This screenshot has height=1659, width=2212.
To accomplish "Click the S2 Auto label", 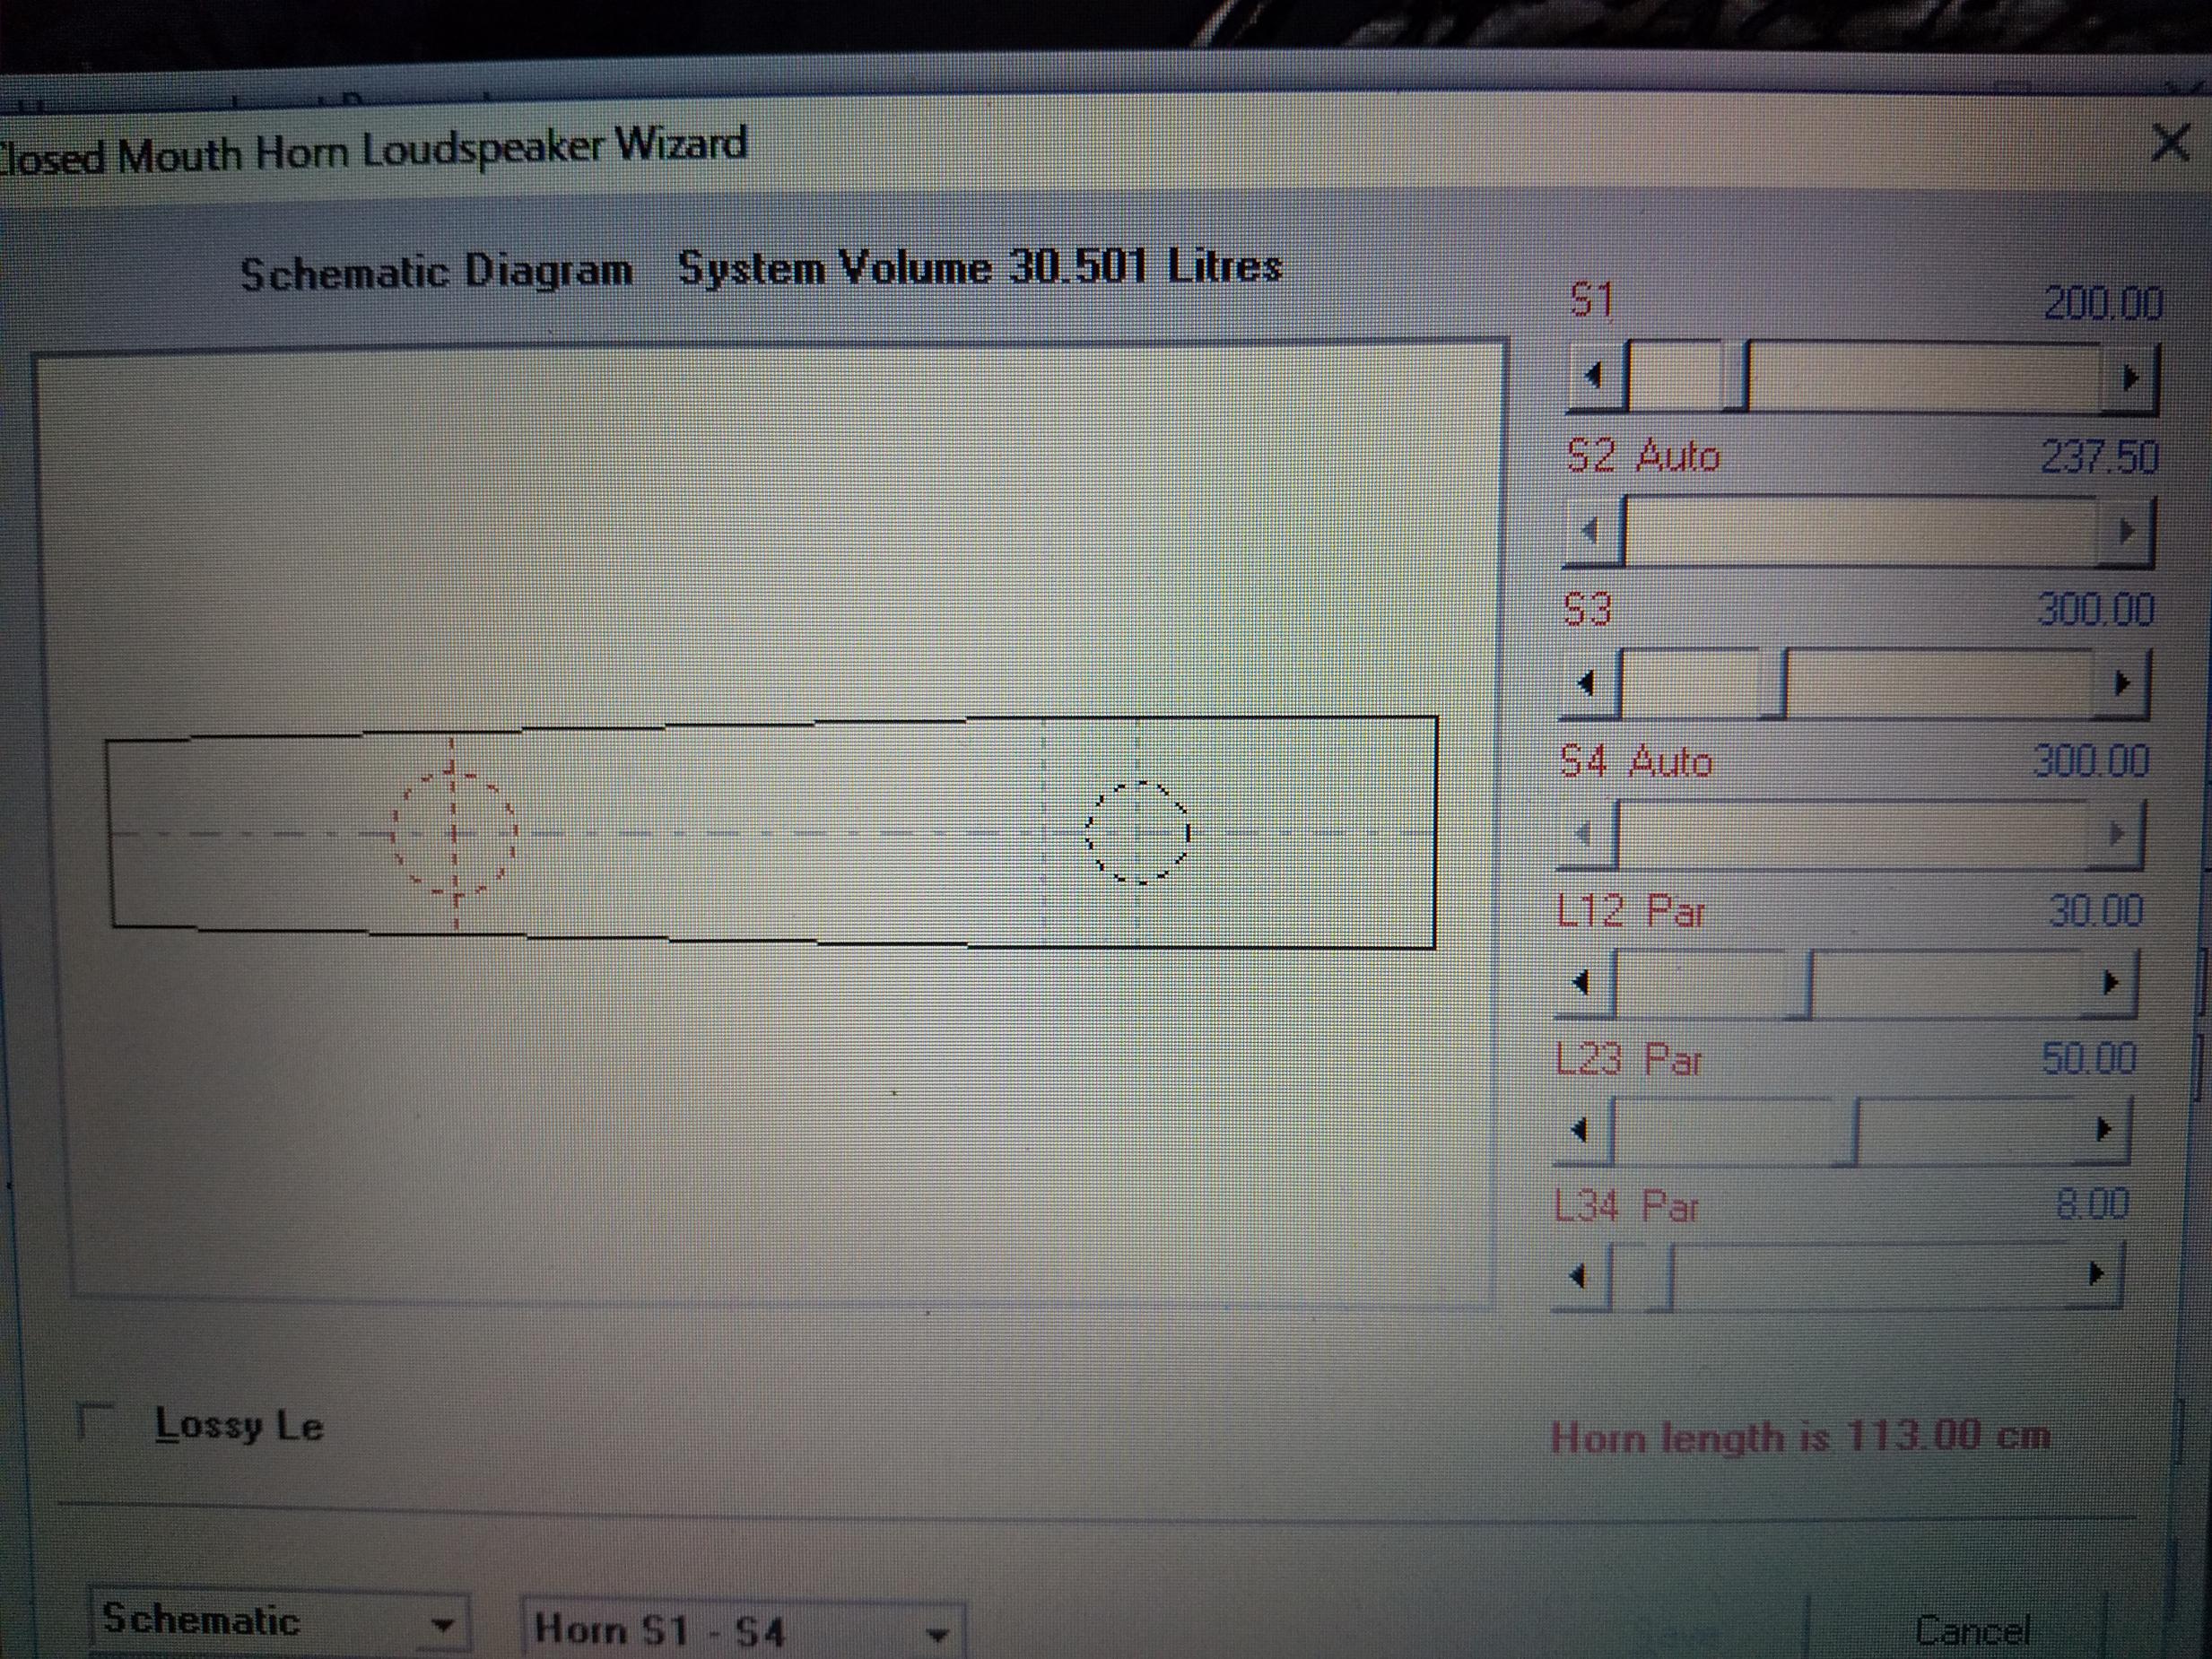I will pyautogui.click(x=1643, y=456).
